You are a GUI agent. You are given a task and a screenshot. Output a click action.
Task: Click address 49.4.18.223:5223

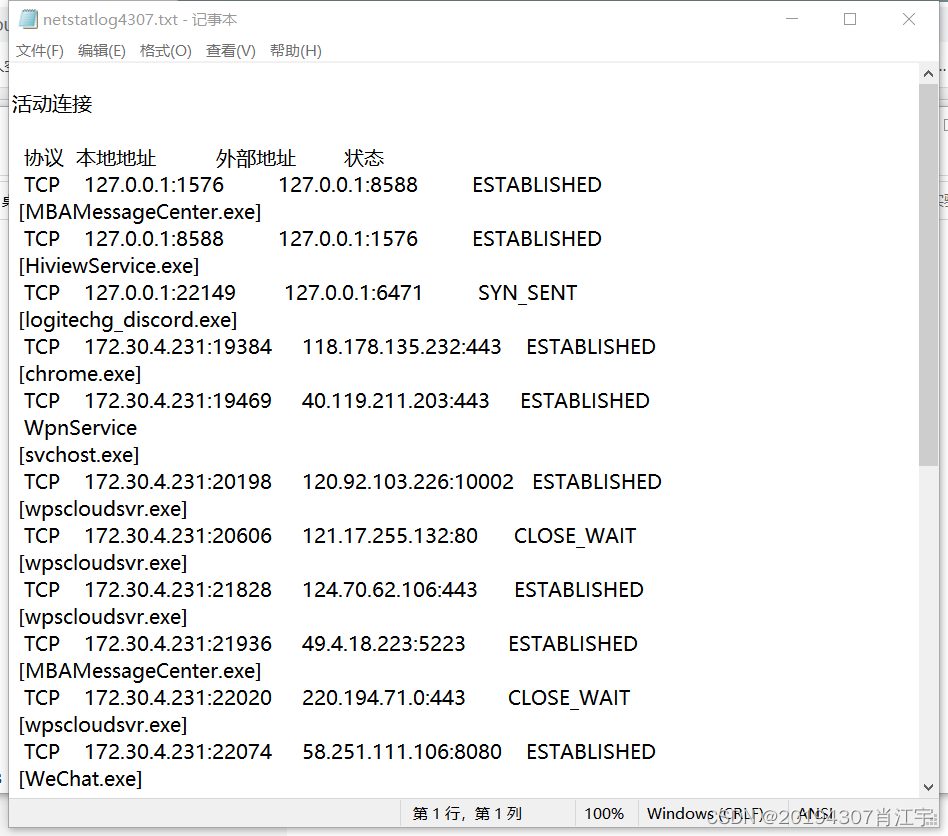[x=383, y=644]
